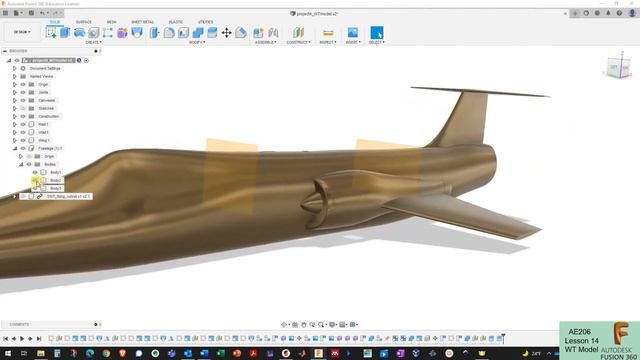
Task: Click the Save icon in title bar
Action: 31,13
